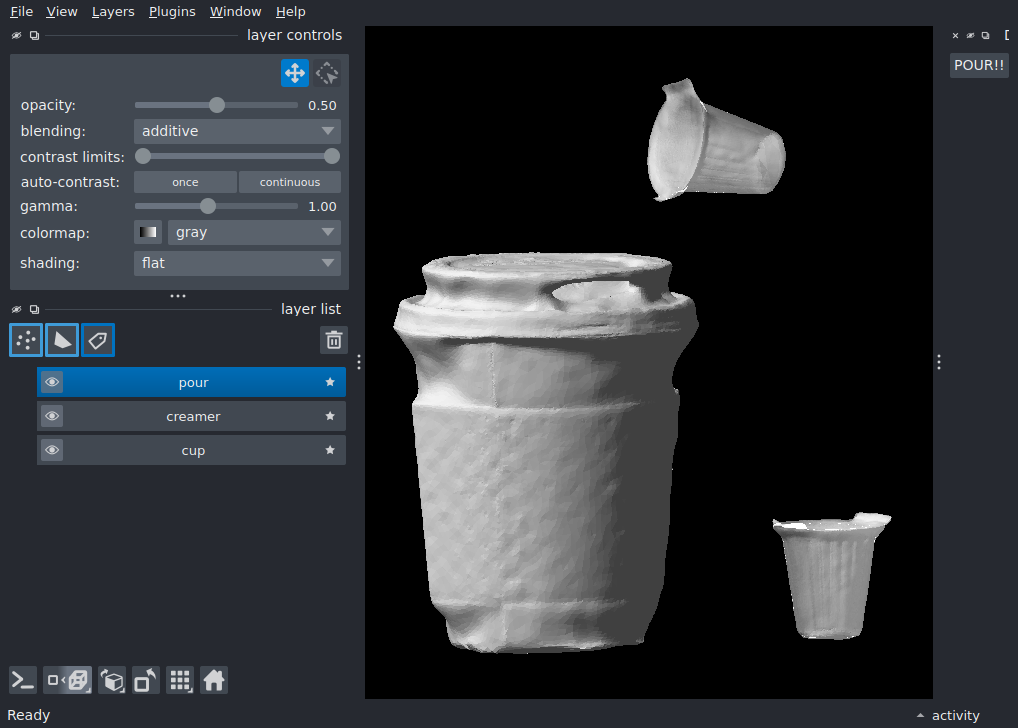
Task: Select the creamer layer row
Action: click(x=192, y=416)
